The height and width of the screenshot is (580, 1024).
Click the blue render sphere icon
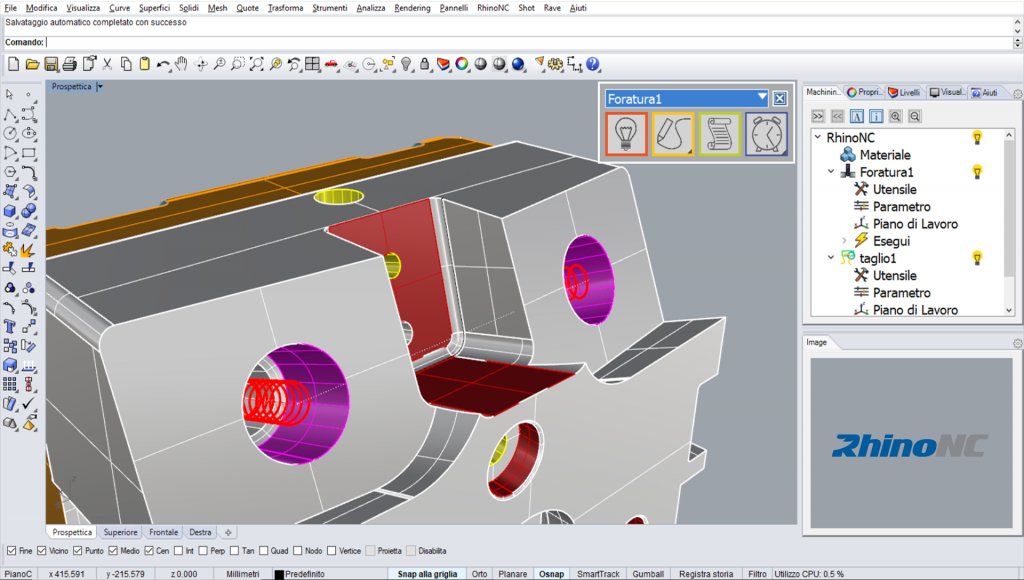click(519, 64)
